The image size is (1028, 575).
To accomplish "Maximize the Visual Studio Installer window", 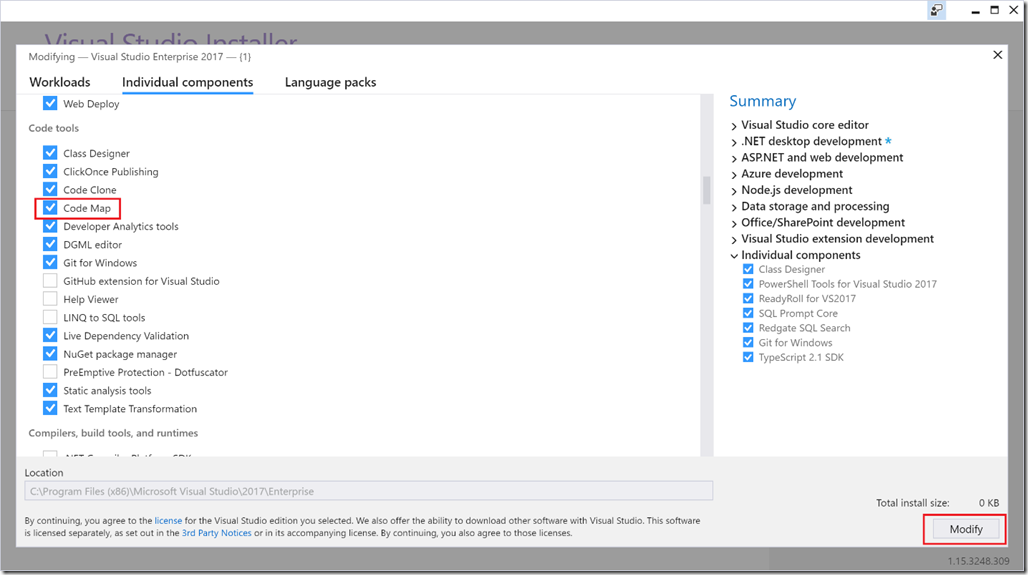I will 995,10.
